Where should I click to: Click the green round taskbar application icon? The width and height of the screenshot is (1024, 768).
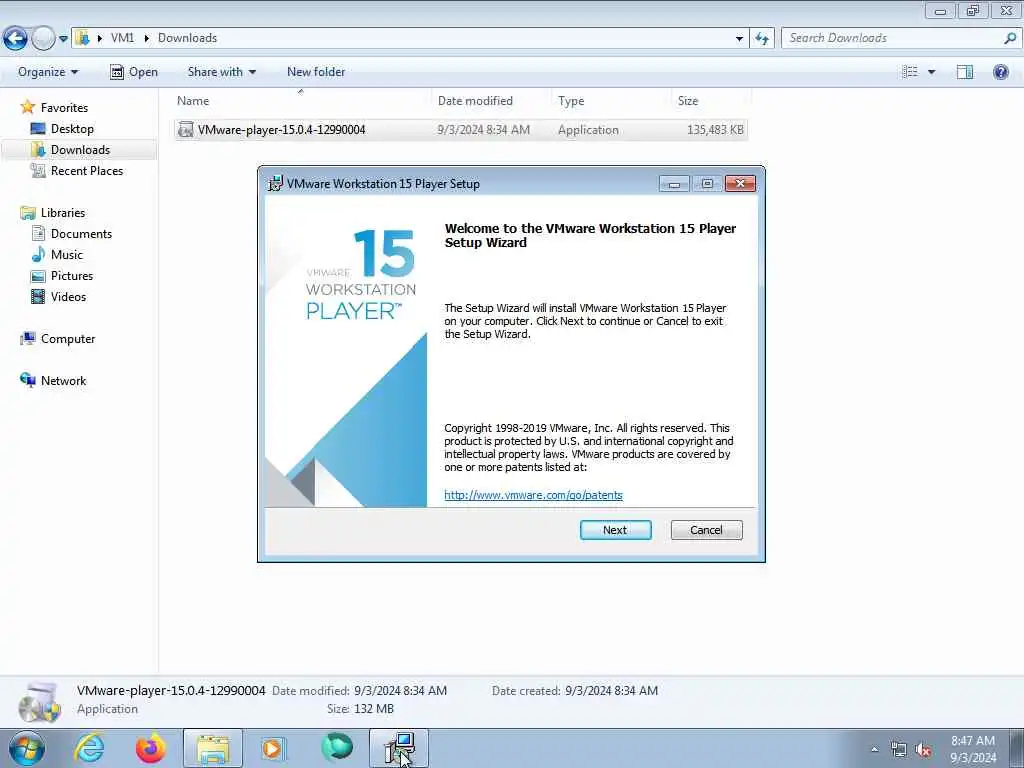click(337, 747)
